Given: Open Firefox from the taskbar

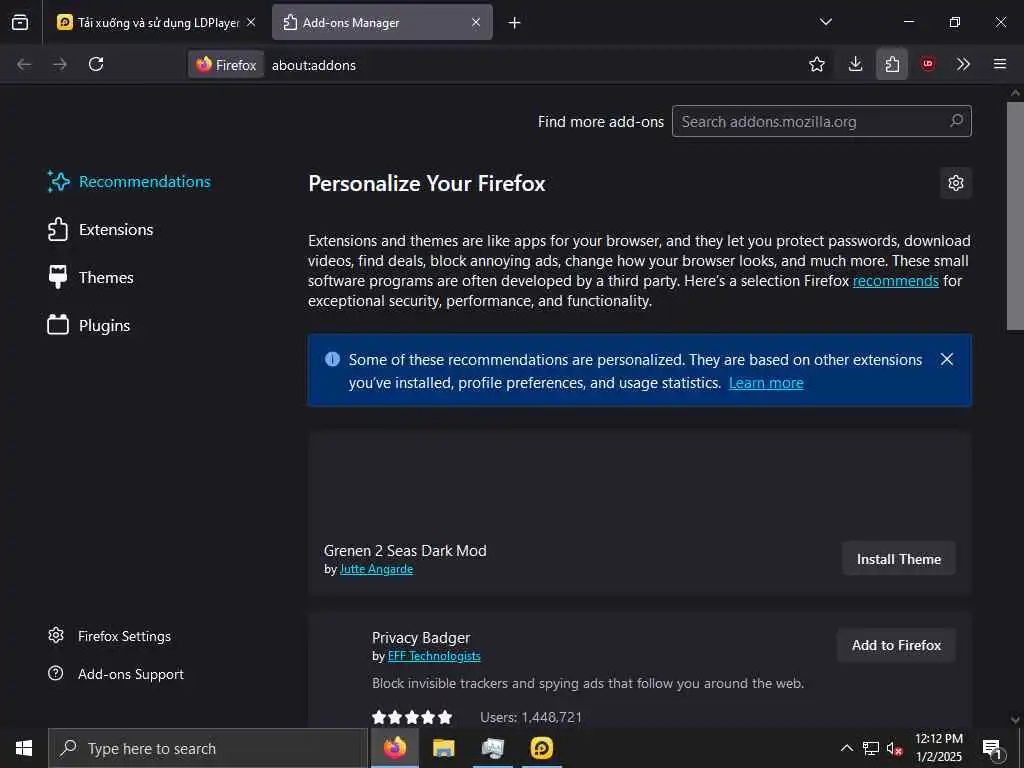Looking at the screenshot, I should (394, 748).
